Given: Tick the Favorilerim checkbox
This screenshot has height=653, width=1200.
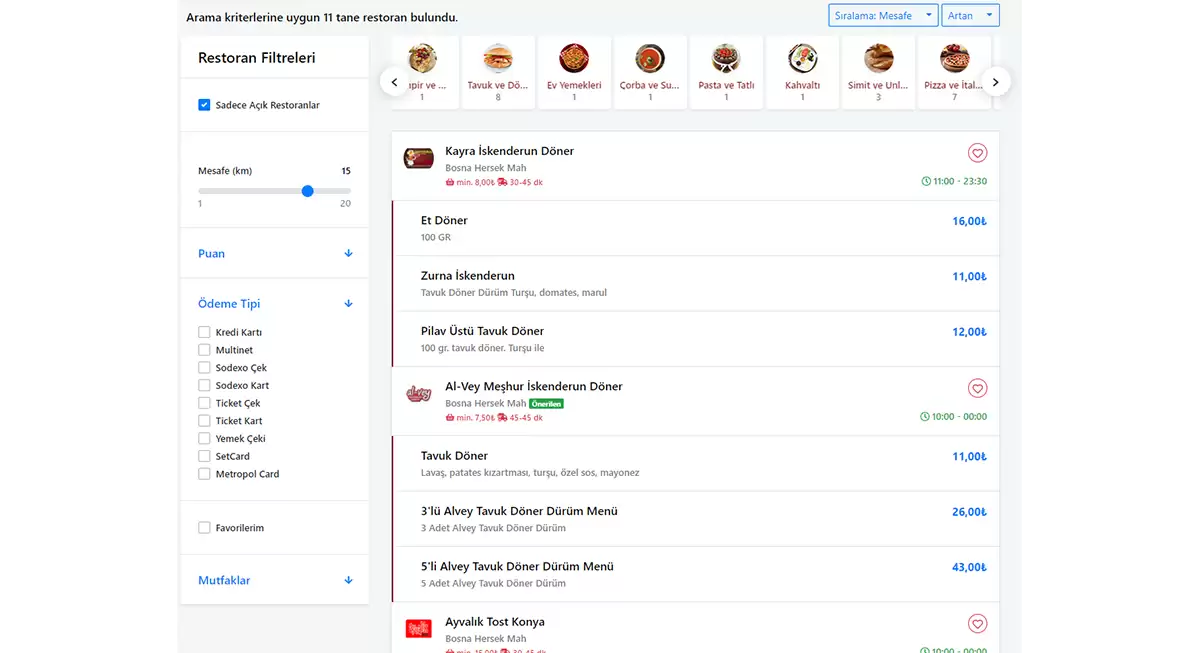Looking at the screenshot, I should 204,528.
